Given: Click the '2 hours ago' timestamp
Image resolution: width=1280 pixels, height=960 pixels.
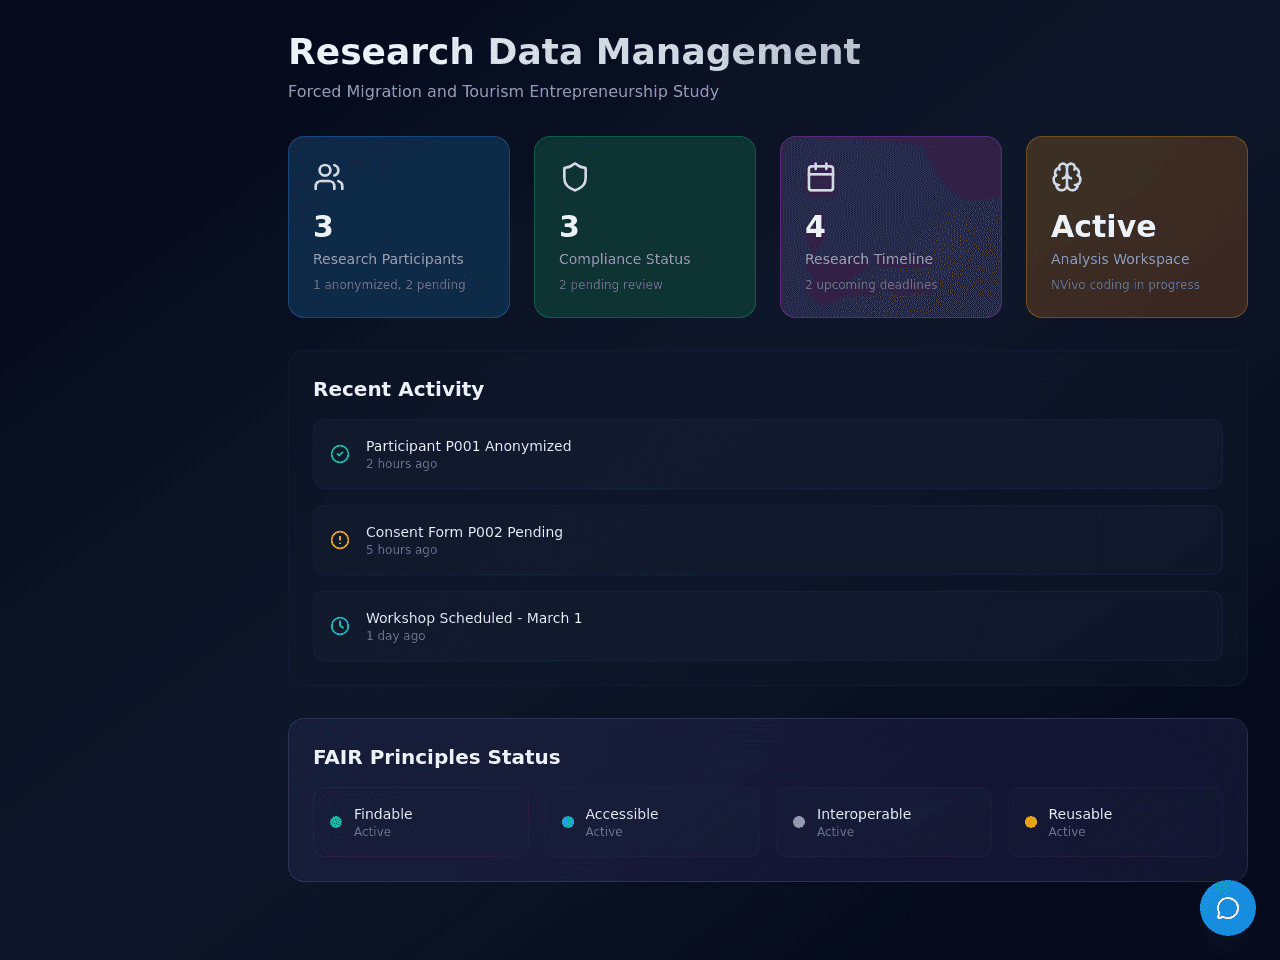Looking at the screenshot, I should tap(401, 464).
